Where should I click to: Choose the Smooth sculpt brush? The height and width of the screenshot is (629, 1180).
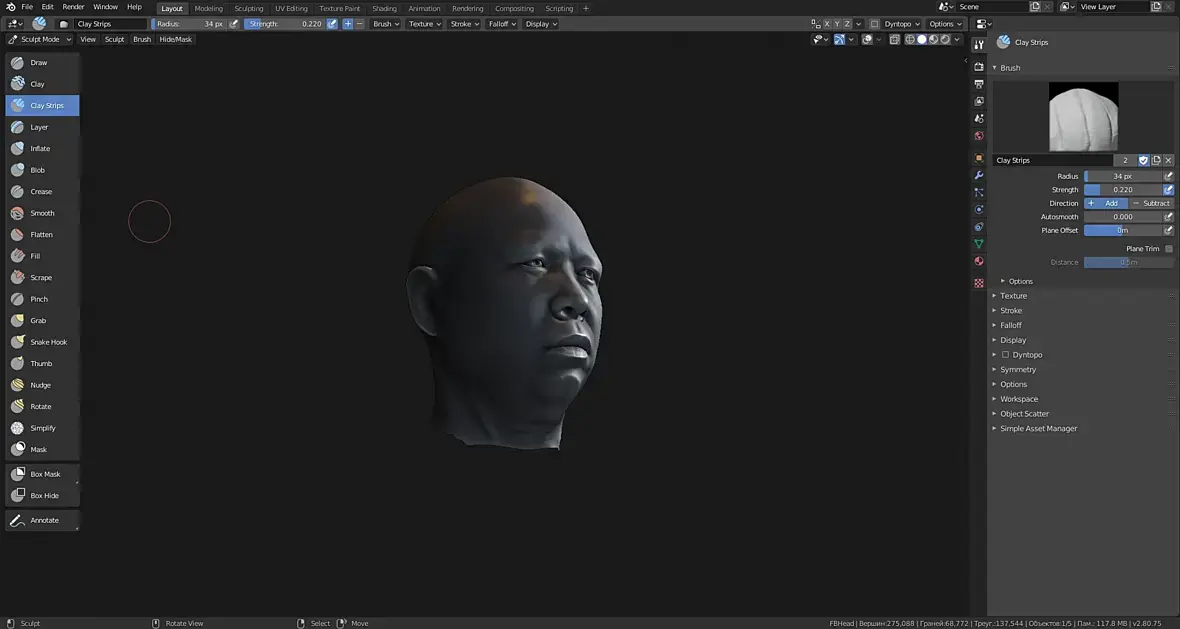tap(41, 213)
